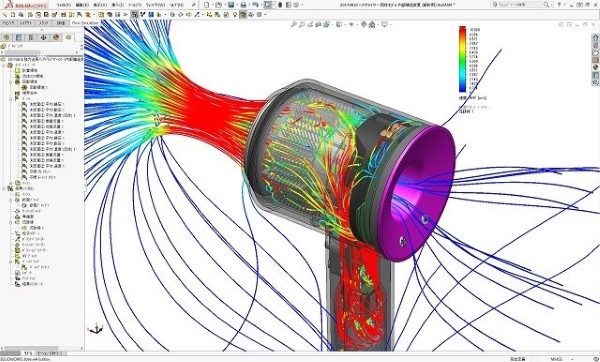Viewport: 600px width, 362px height.
Task: Click the Print icon in top toolbar
Action: click(243, 5)
